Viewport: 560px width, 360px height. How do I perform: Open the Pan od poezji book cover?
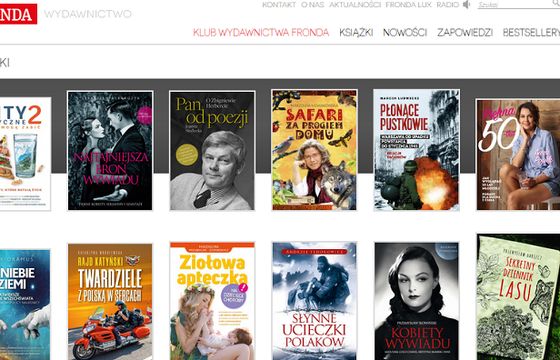212,151
